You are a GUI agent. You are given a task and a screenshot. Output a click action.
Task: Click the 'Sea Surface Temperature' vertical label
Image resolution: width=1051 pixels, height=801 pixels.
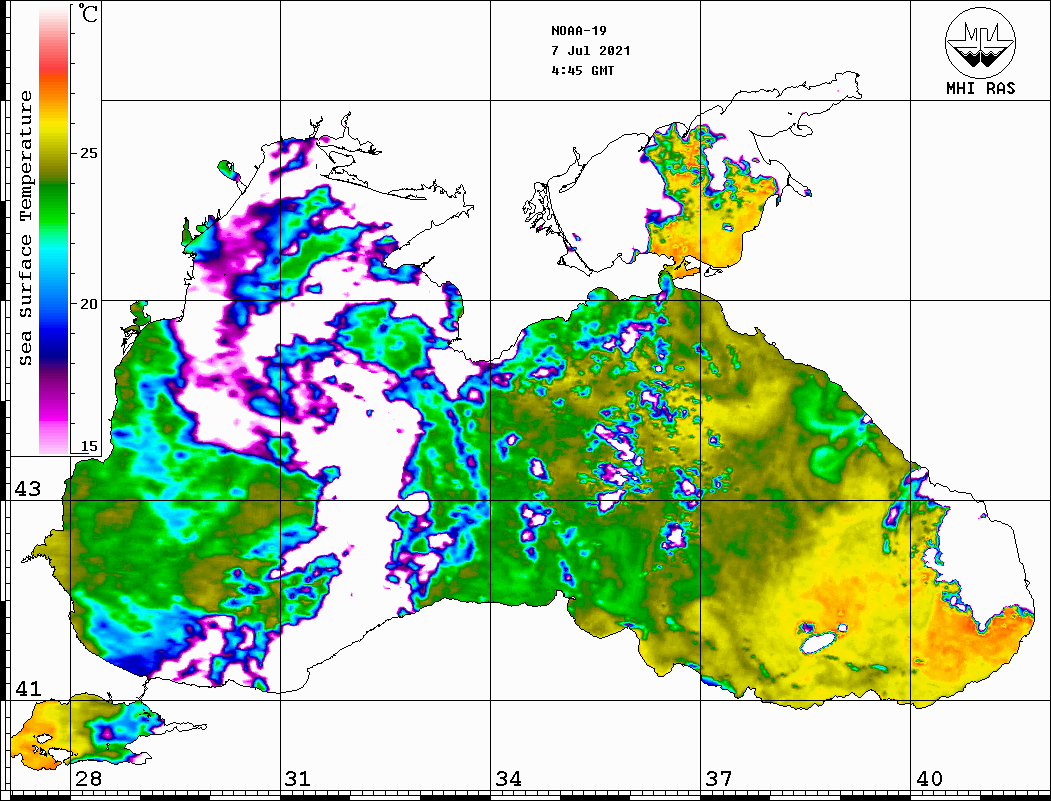tap(25, 228)
